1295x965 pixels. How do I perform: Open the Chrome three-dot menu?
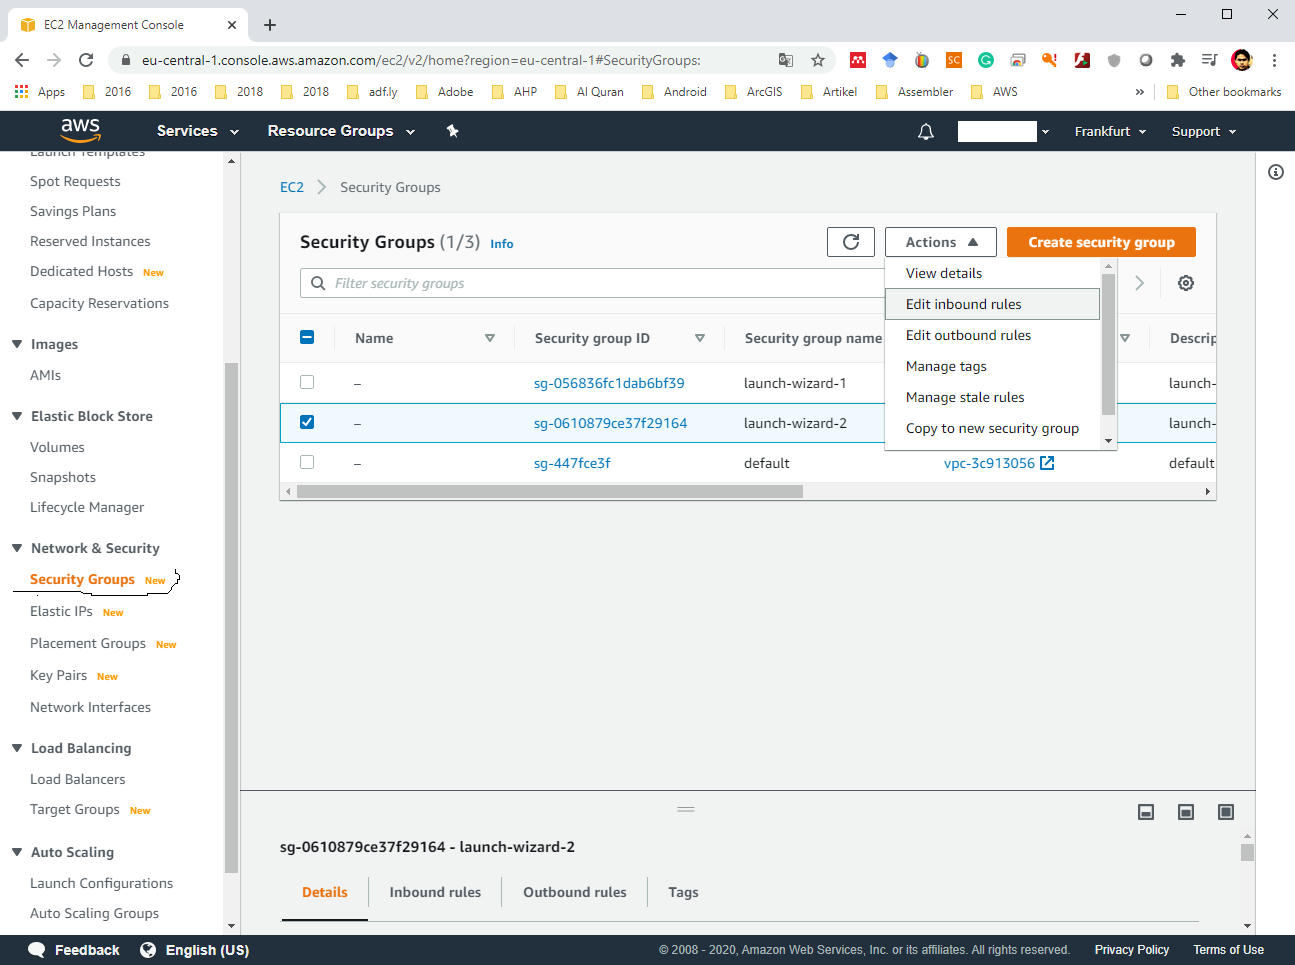(1274, 60)
